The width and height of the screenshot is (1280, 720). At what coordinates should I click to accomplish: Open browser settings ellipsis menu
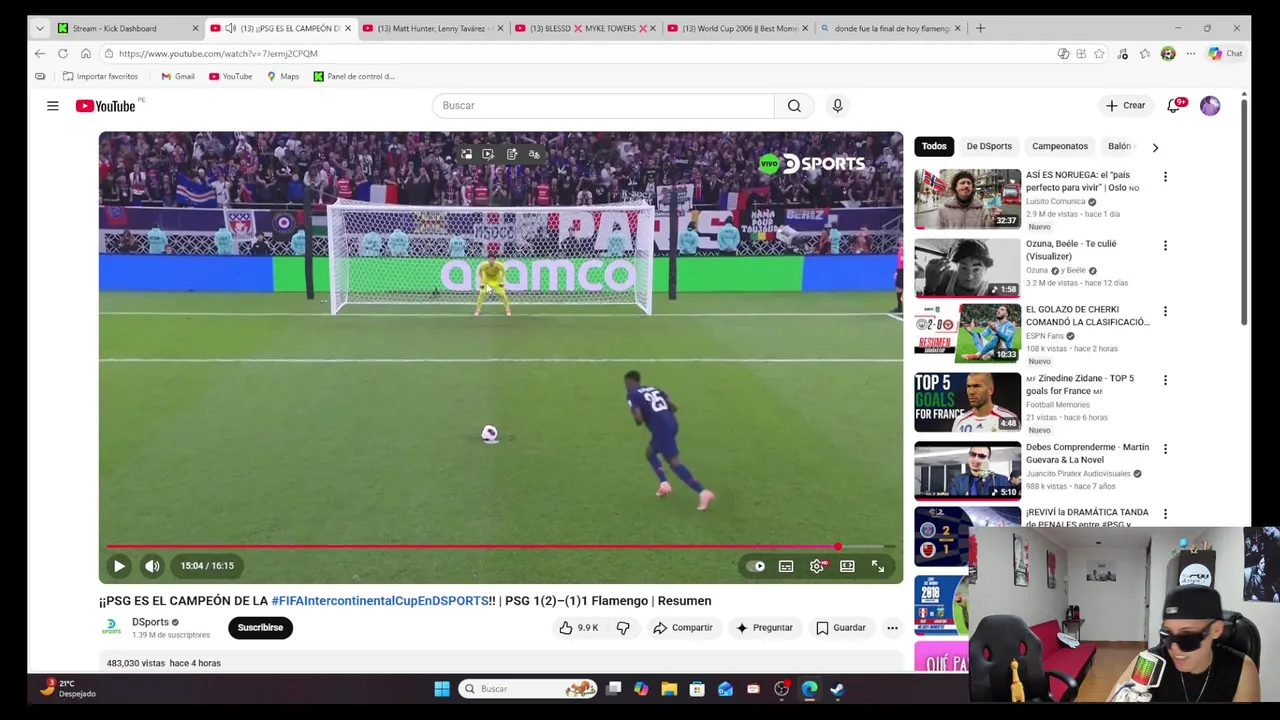click(1190, 54)
